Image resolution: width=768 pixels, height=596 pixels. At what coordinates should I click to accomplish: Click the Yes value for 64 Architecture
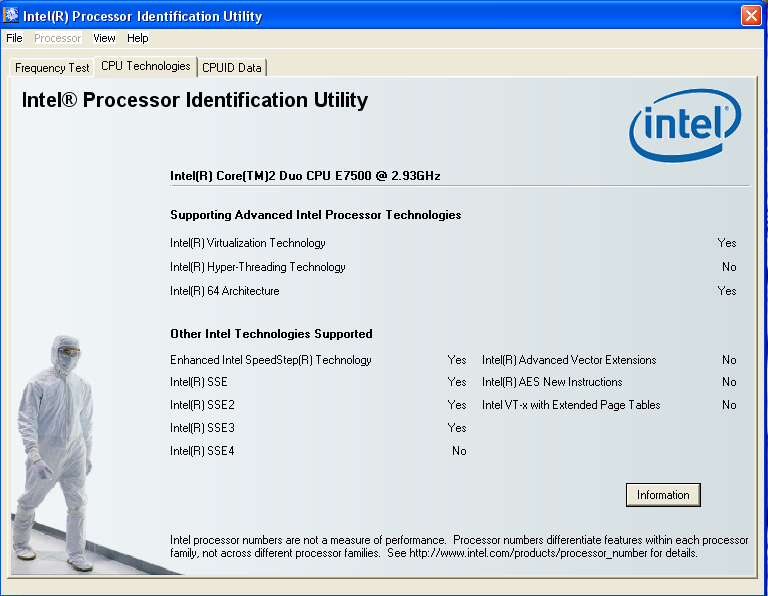[727, 291]
